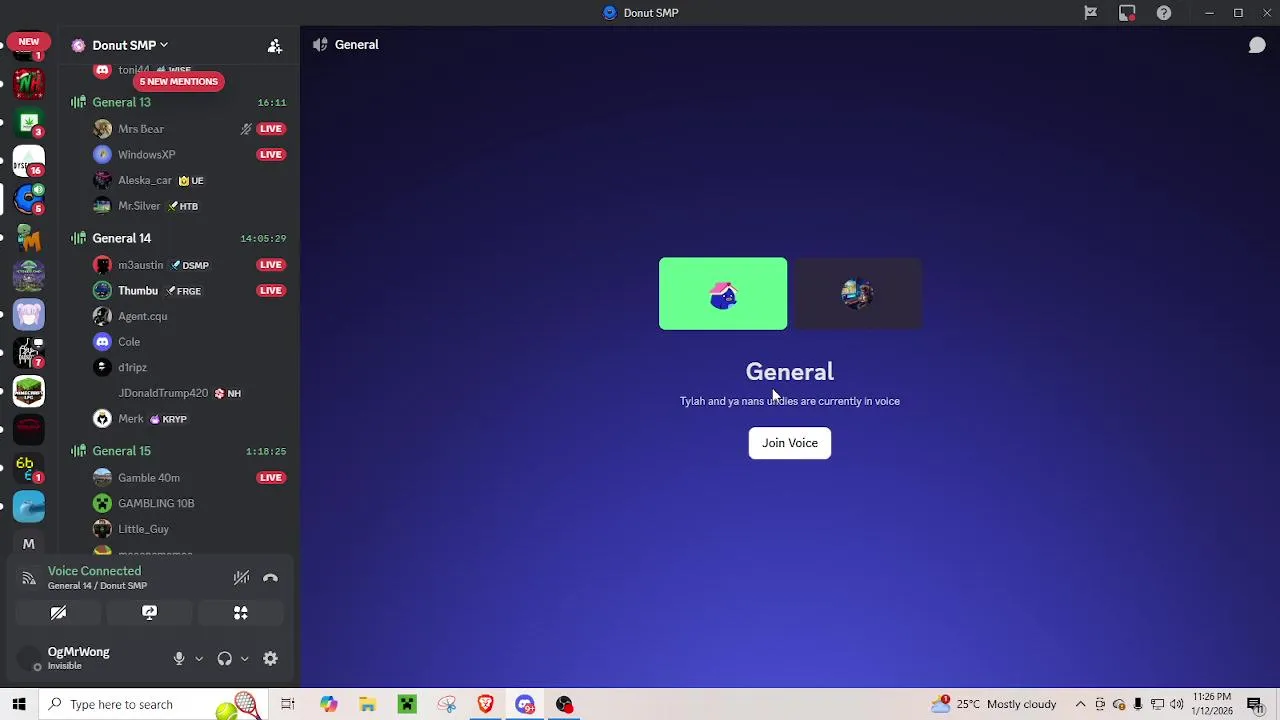This screenshot has width=1280, height=720.
Task: Click LIVE badge next to Gamble 40m
Action: [271, 478]
